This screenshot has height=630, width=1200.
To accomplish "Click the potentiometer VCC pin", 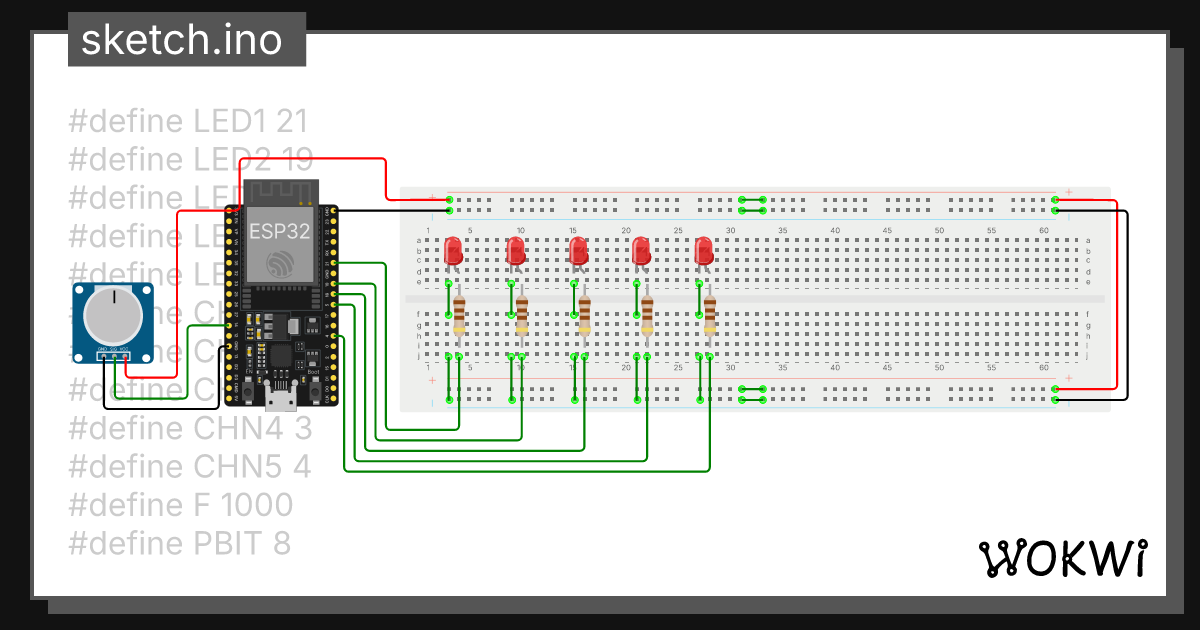I will tap(125, 355).
